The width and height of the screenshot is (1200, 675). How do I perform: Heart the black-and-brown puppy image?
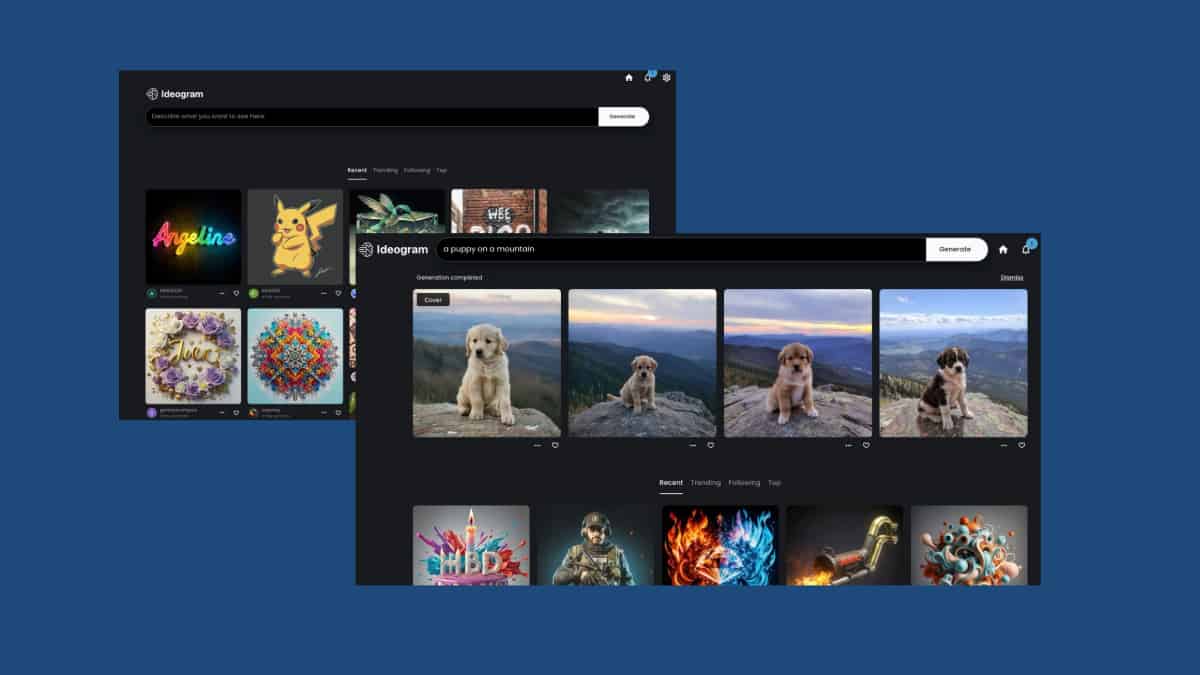[x=1021, y=445]
